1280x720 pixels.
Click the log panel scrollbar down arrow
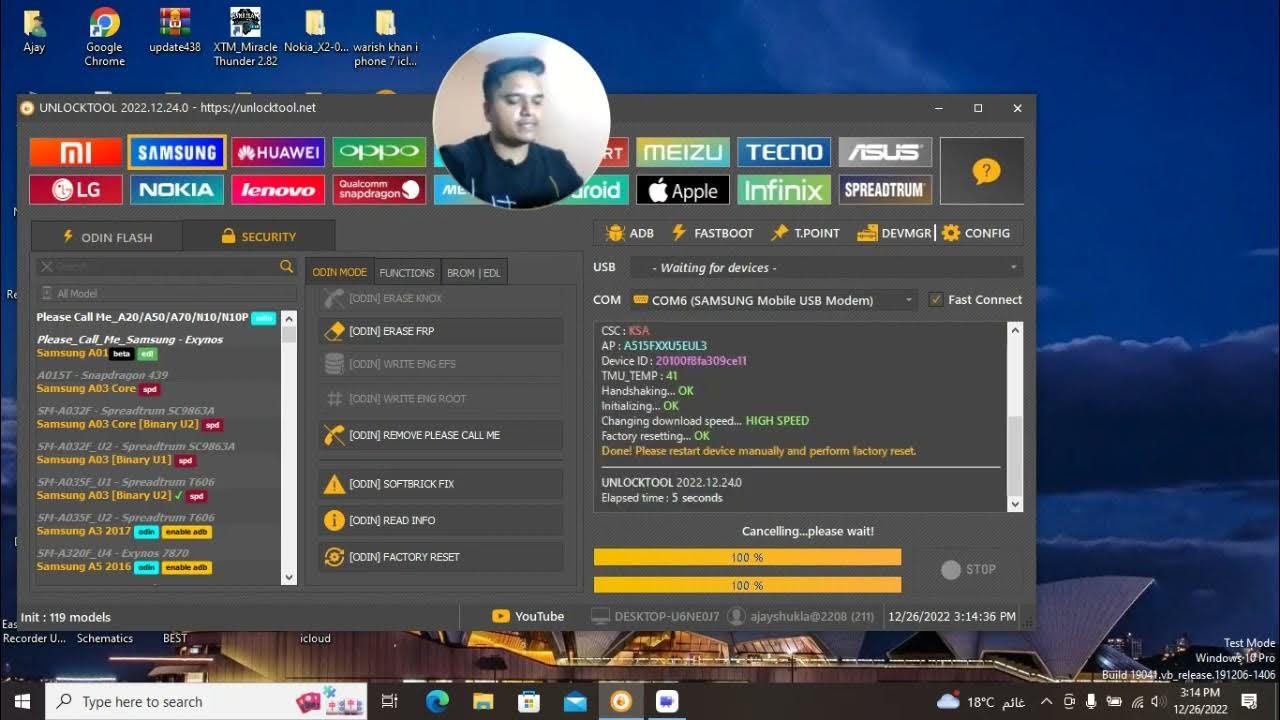pos(1015,504)
